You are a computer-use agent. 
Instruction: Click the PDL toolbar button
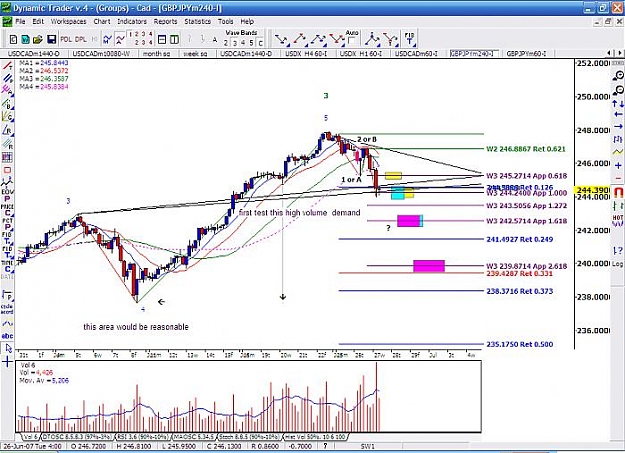pyautogui.click(x=66, y=39)
